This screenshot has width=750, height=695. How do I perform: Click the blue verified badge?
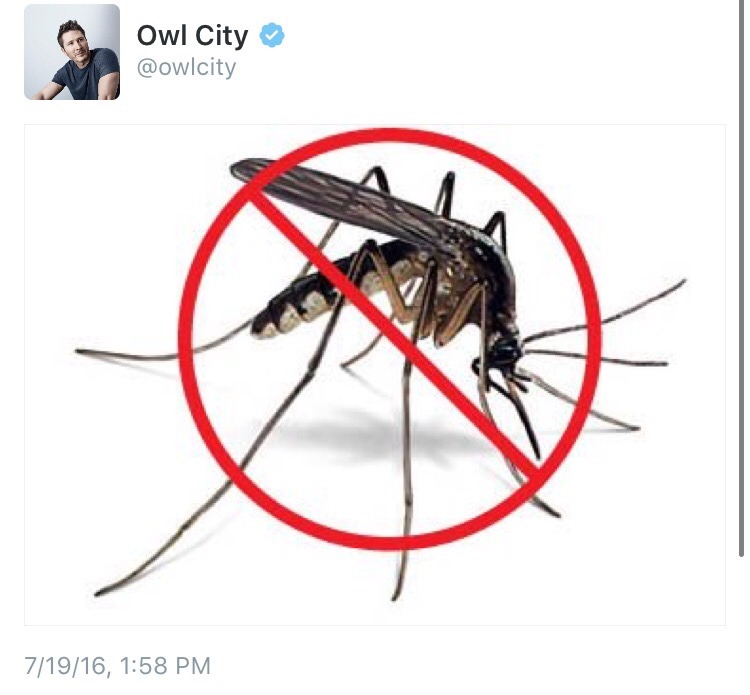point(272,35)
